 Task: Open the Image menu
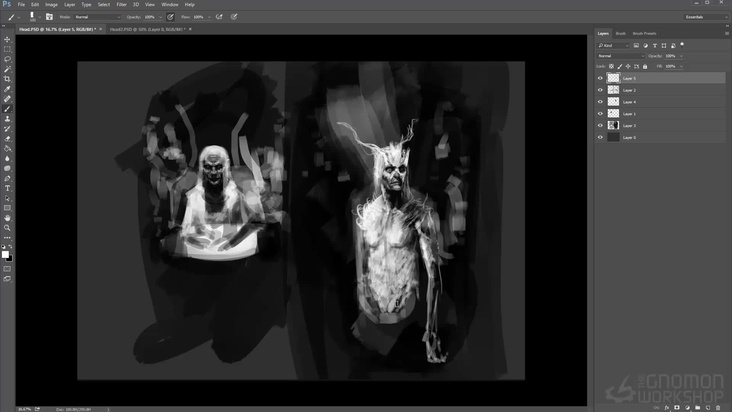coord(51,5)
